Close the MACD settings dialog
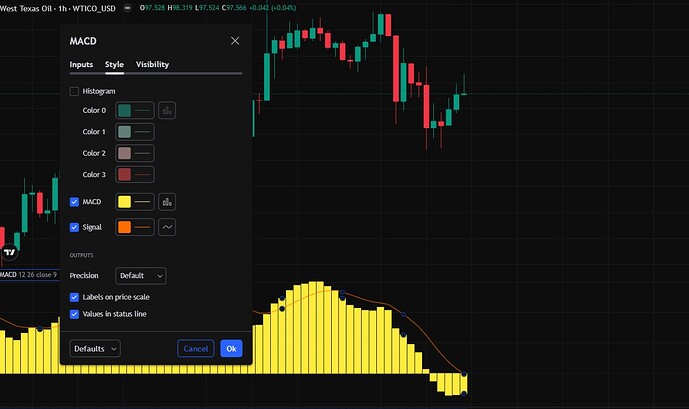Screen dimensions: 689x409 pos(235,41)
